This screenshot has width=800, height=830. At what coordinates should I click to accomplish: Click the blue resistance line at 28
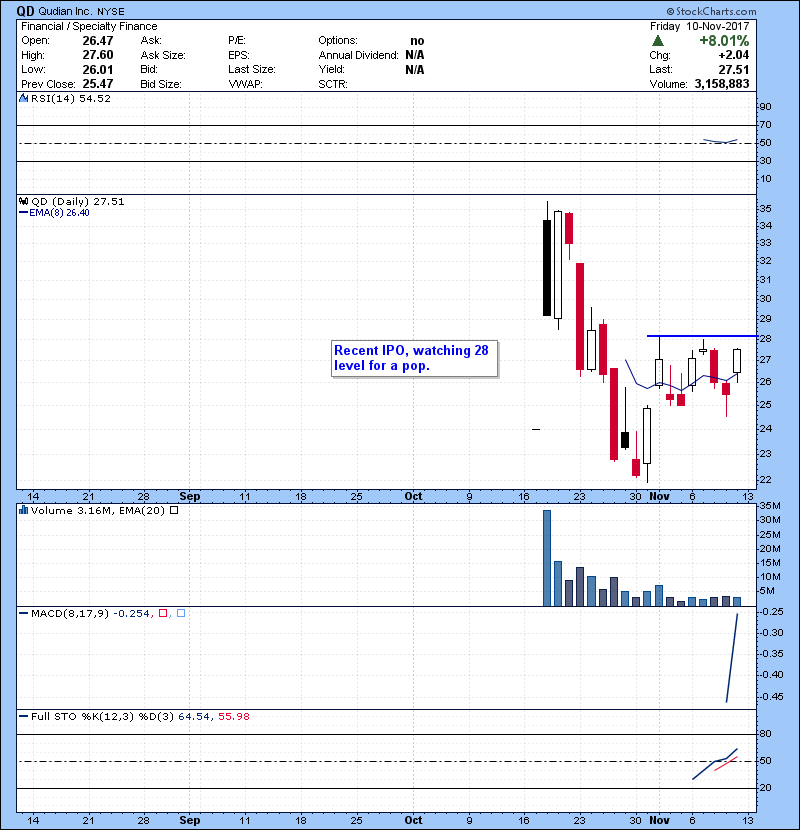coord(702,336)
